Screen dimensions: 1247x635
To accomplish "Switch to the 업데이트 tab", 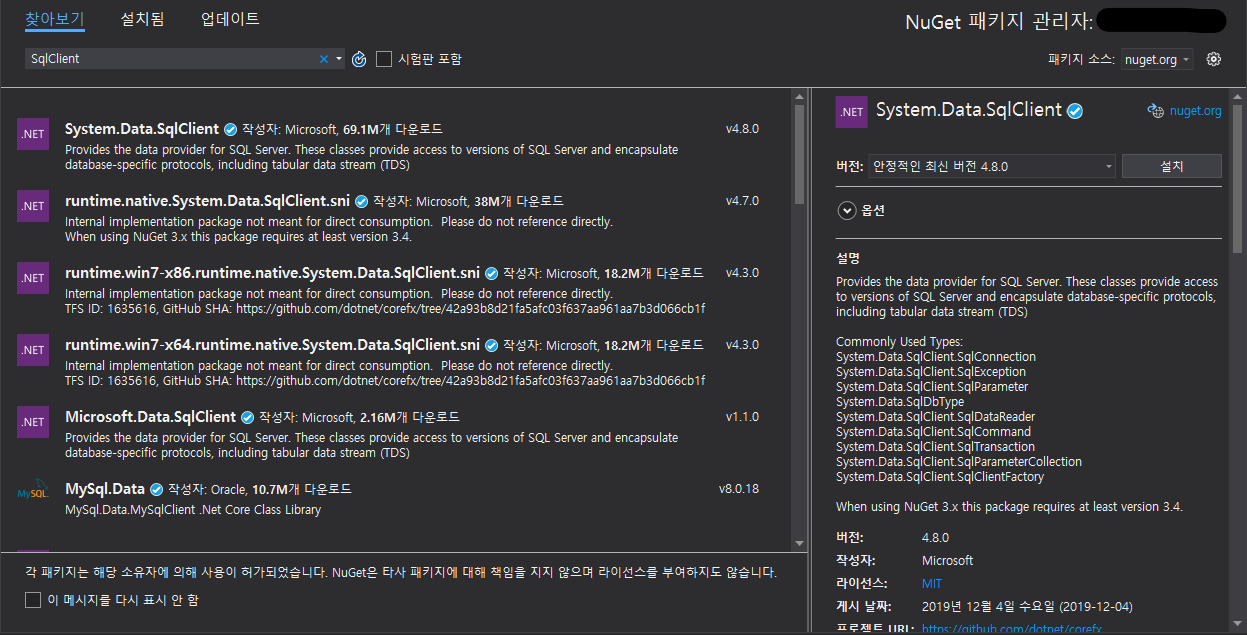I will pyautogui.click(x=230, y=19).
